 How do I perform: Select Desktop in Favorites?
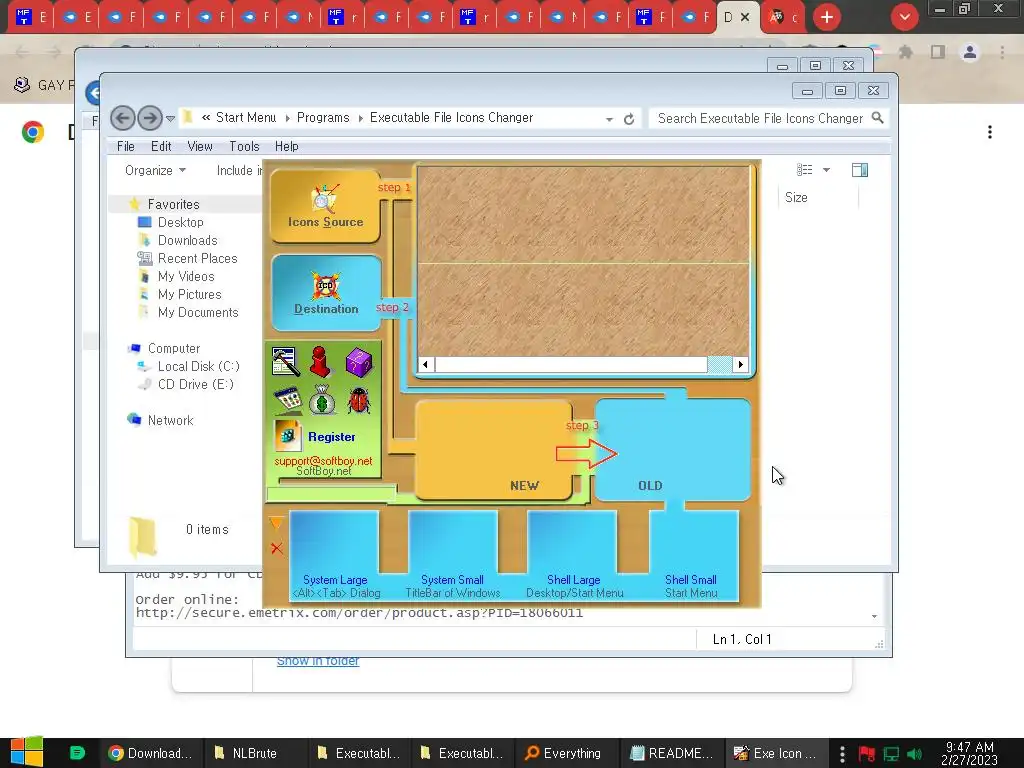coord(180,223)
